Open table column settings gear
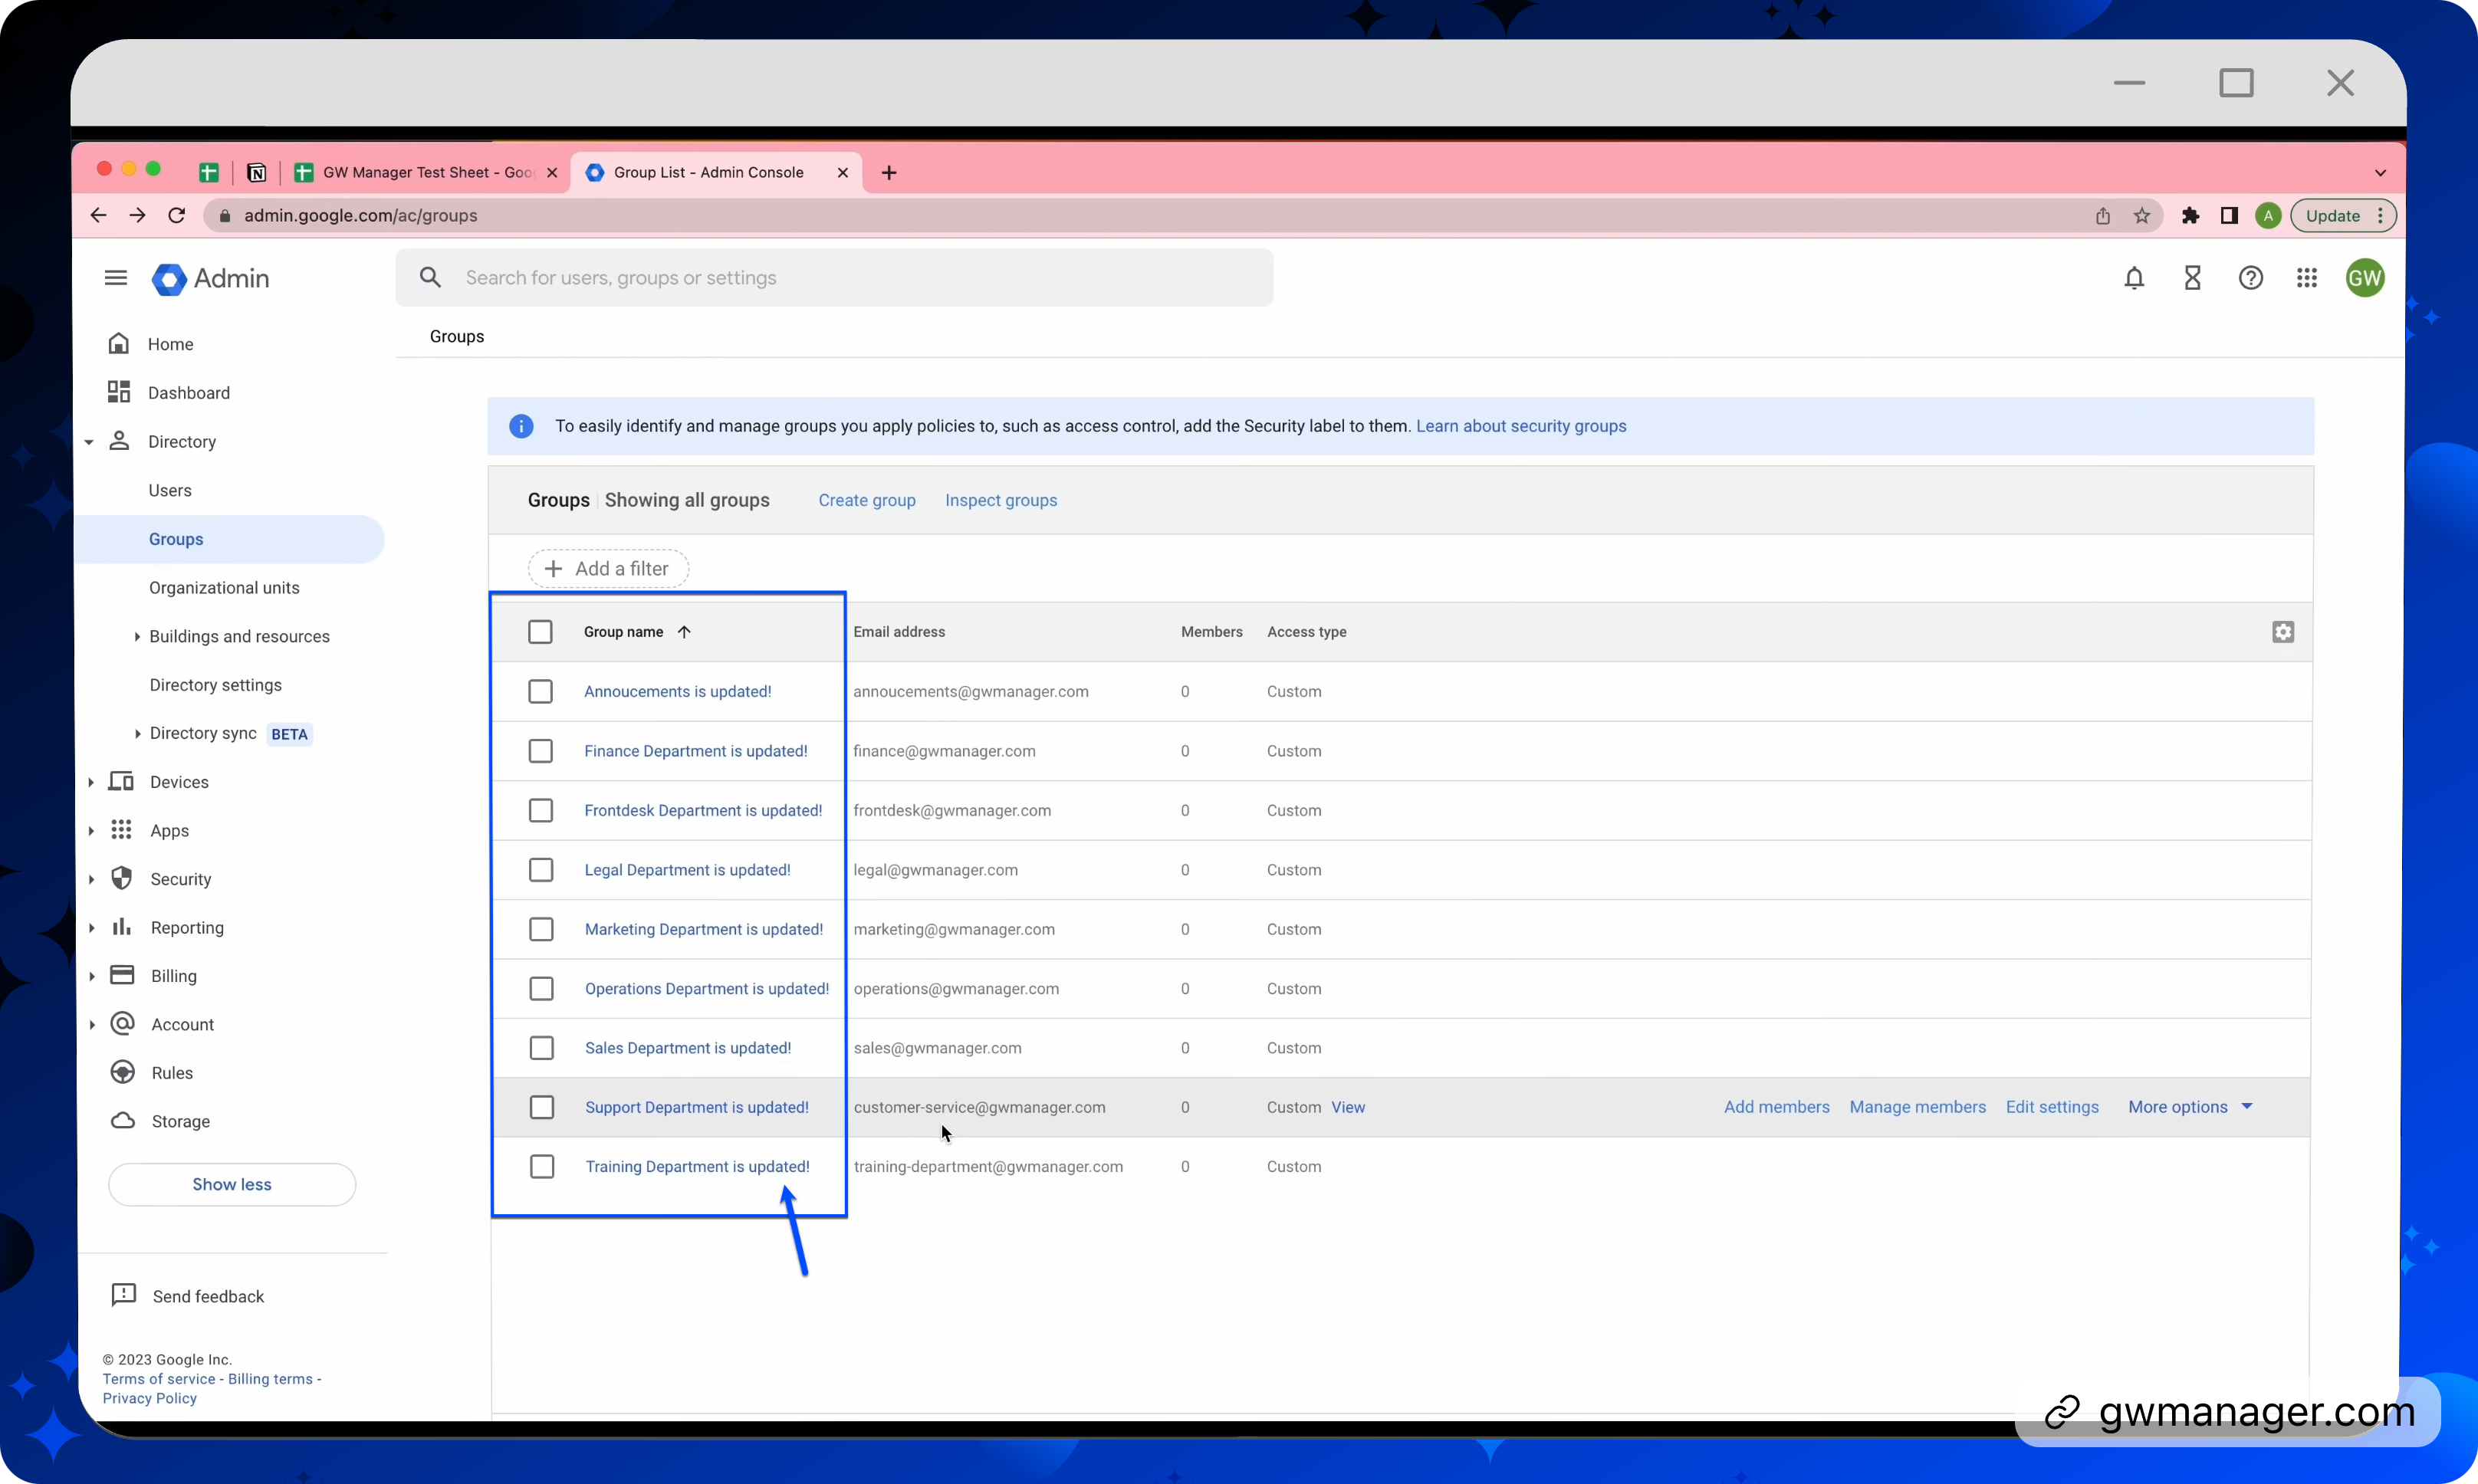Image resolution: width=2478 pixels, height=1484 pixels. point(2283,632)
